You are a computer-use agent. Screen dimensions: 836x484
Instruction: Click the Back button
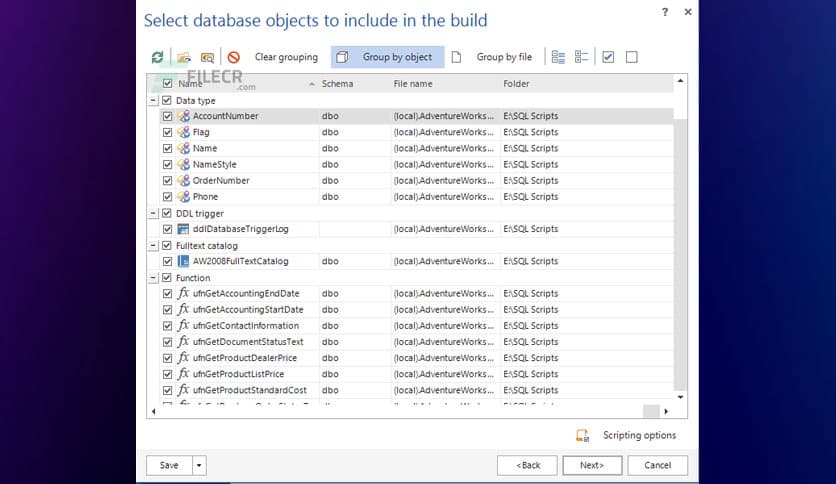pos(527,465)
